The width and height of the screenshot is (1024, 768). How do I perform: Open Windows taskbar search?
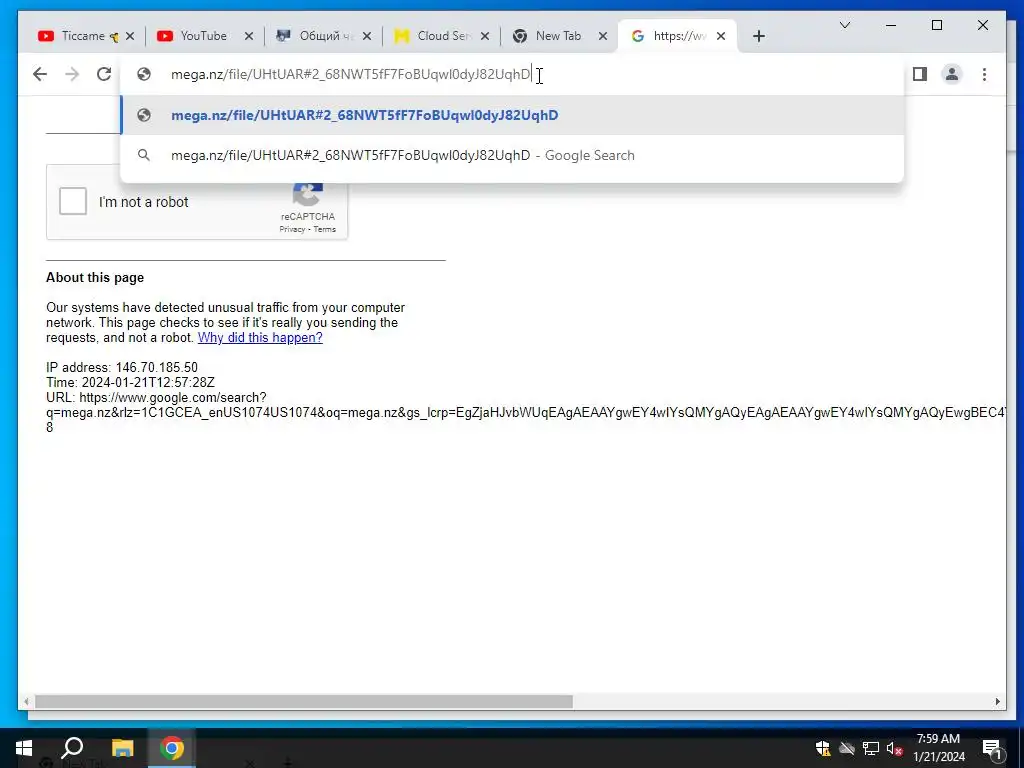coord(72,748)
